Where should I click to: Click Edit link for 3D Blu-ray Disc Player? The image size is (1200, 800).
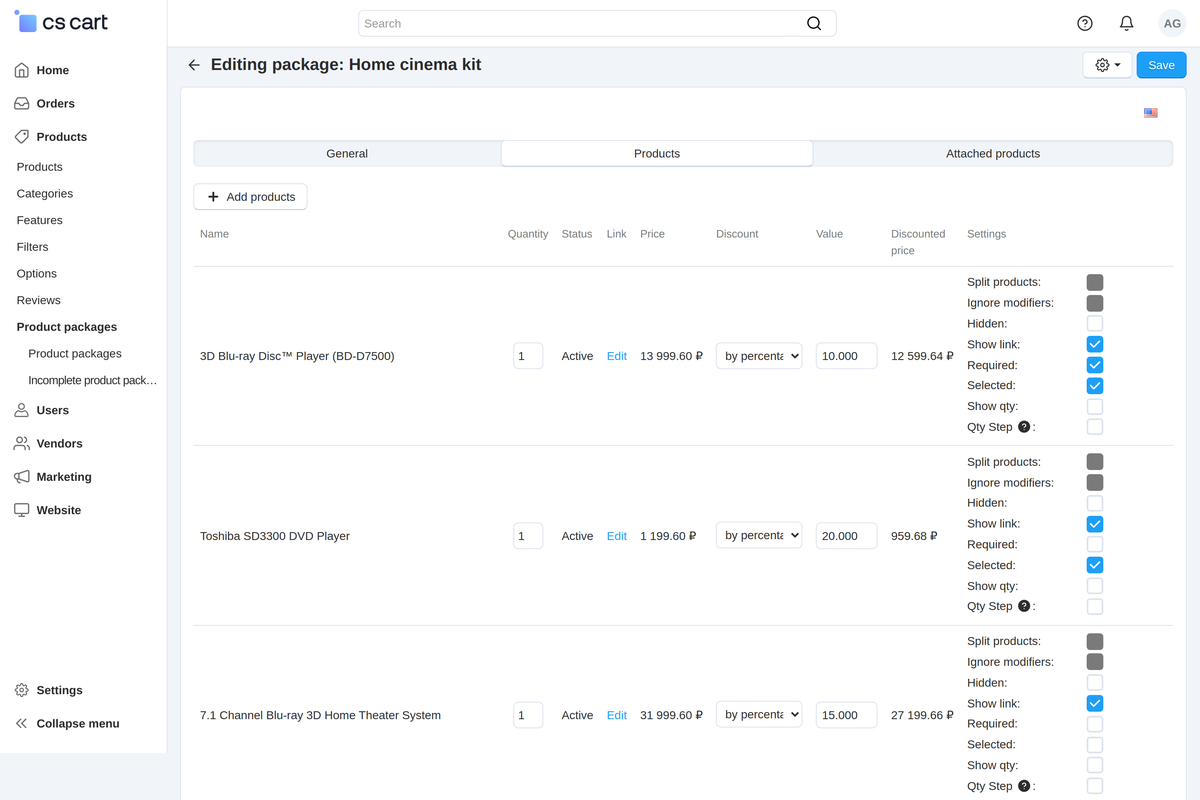click(x=617, y=356)
